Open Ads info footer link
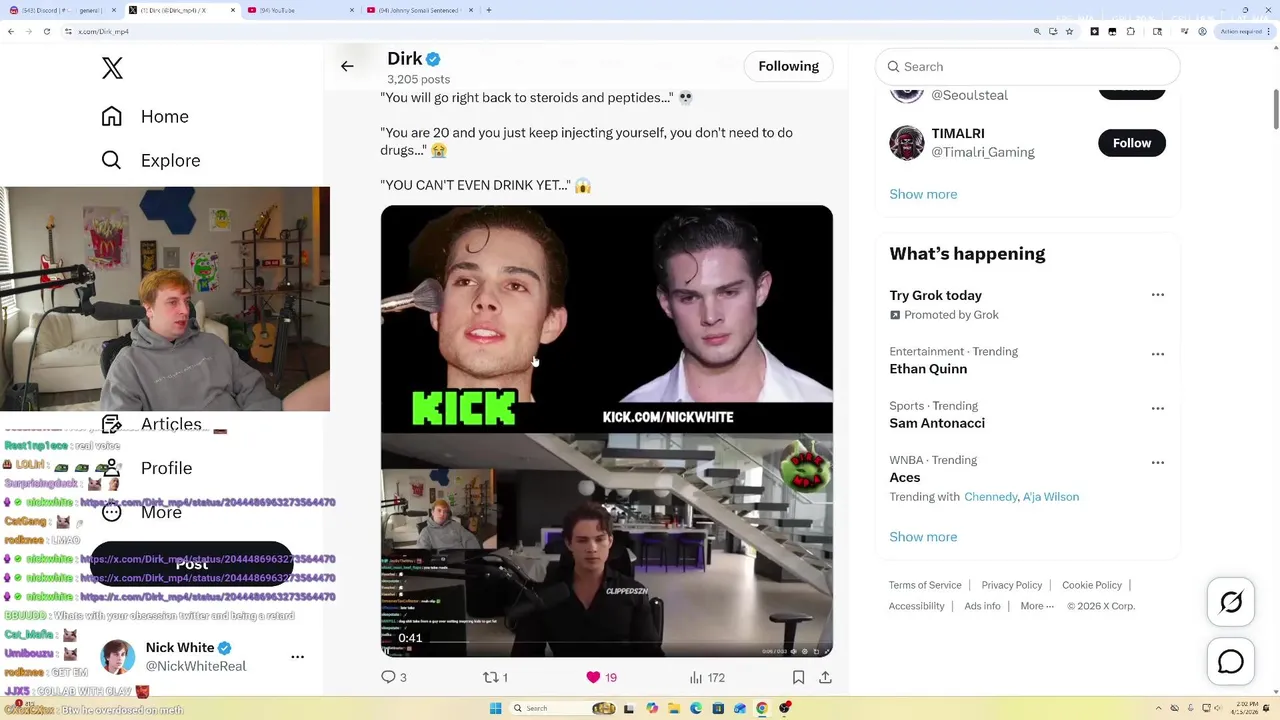The height and width of the screenshot is (720, 1280). point(982,606)
